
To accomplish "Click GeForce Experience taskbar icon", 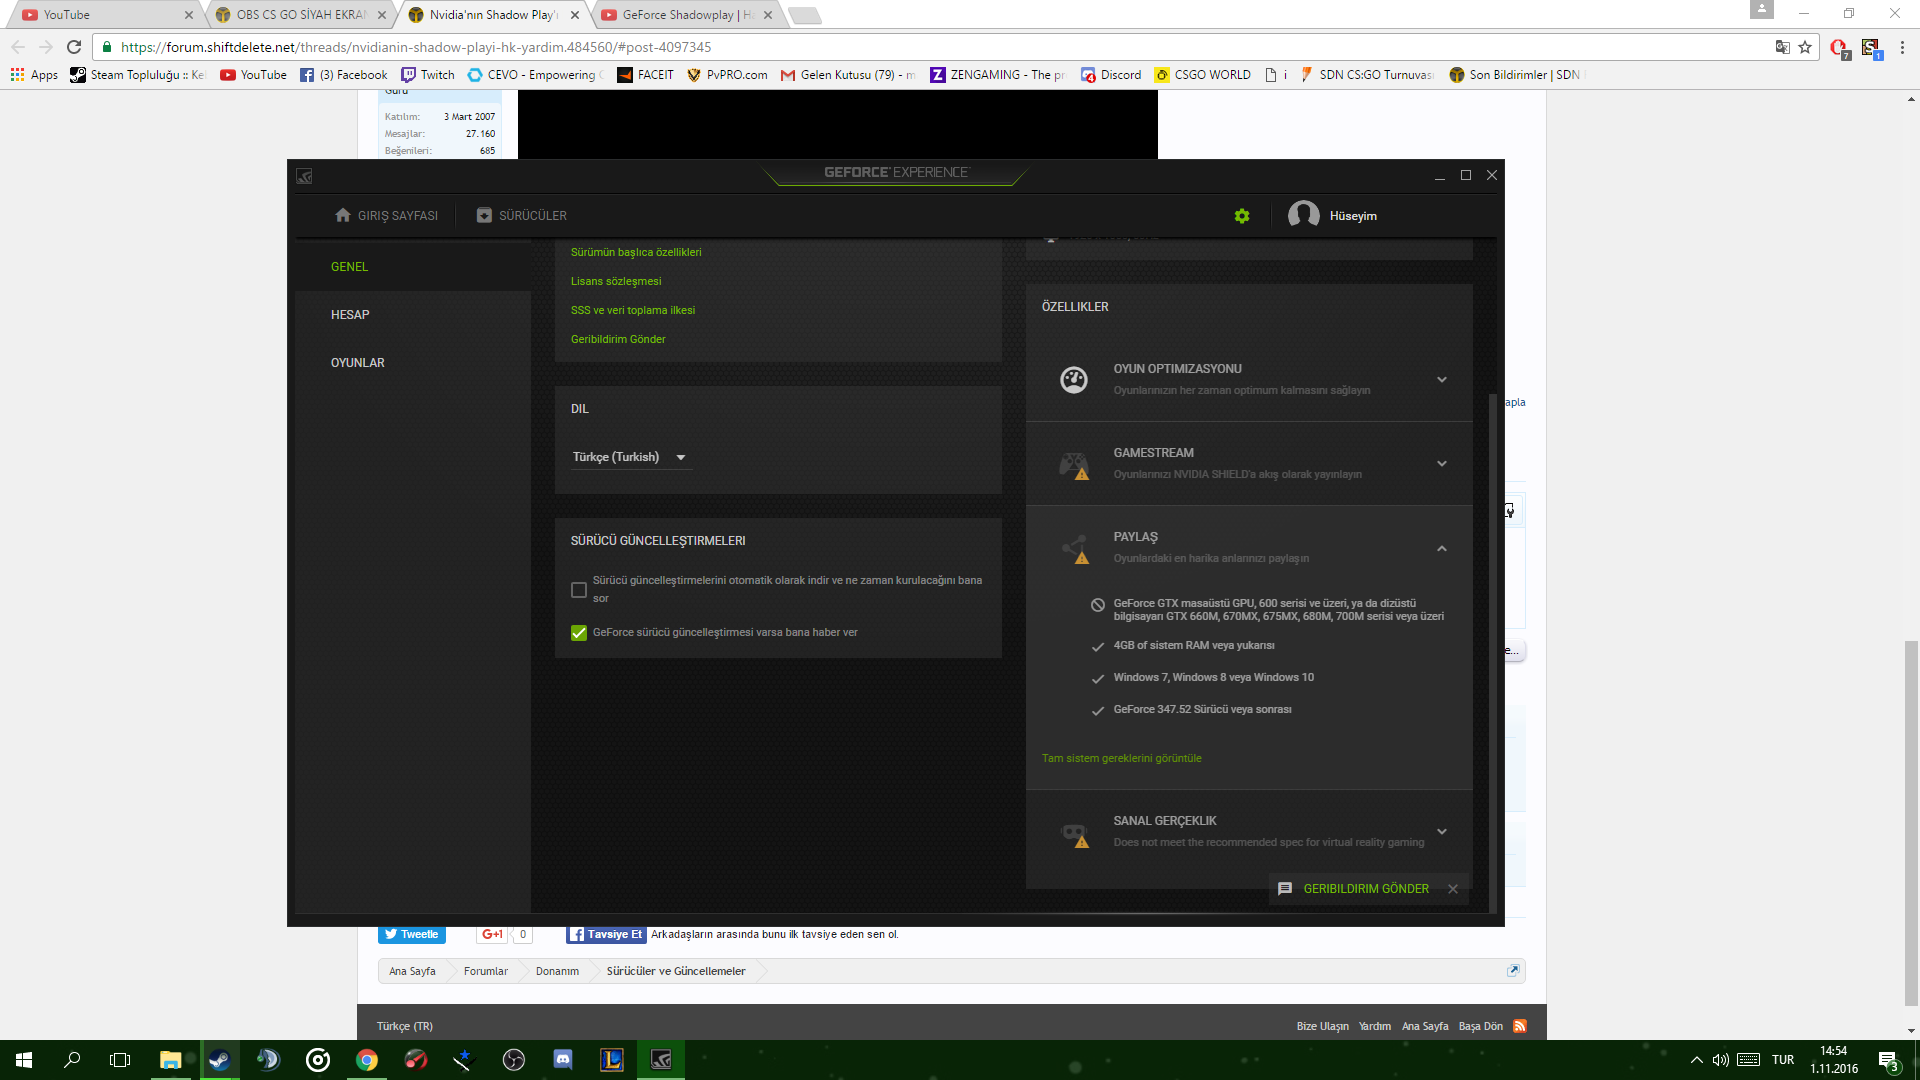I will 661,1060.
